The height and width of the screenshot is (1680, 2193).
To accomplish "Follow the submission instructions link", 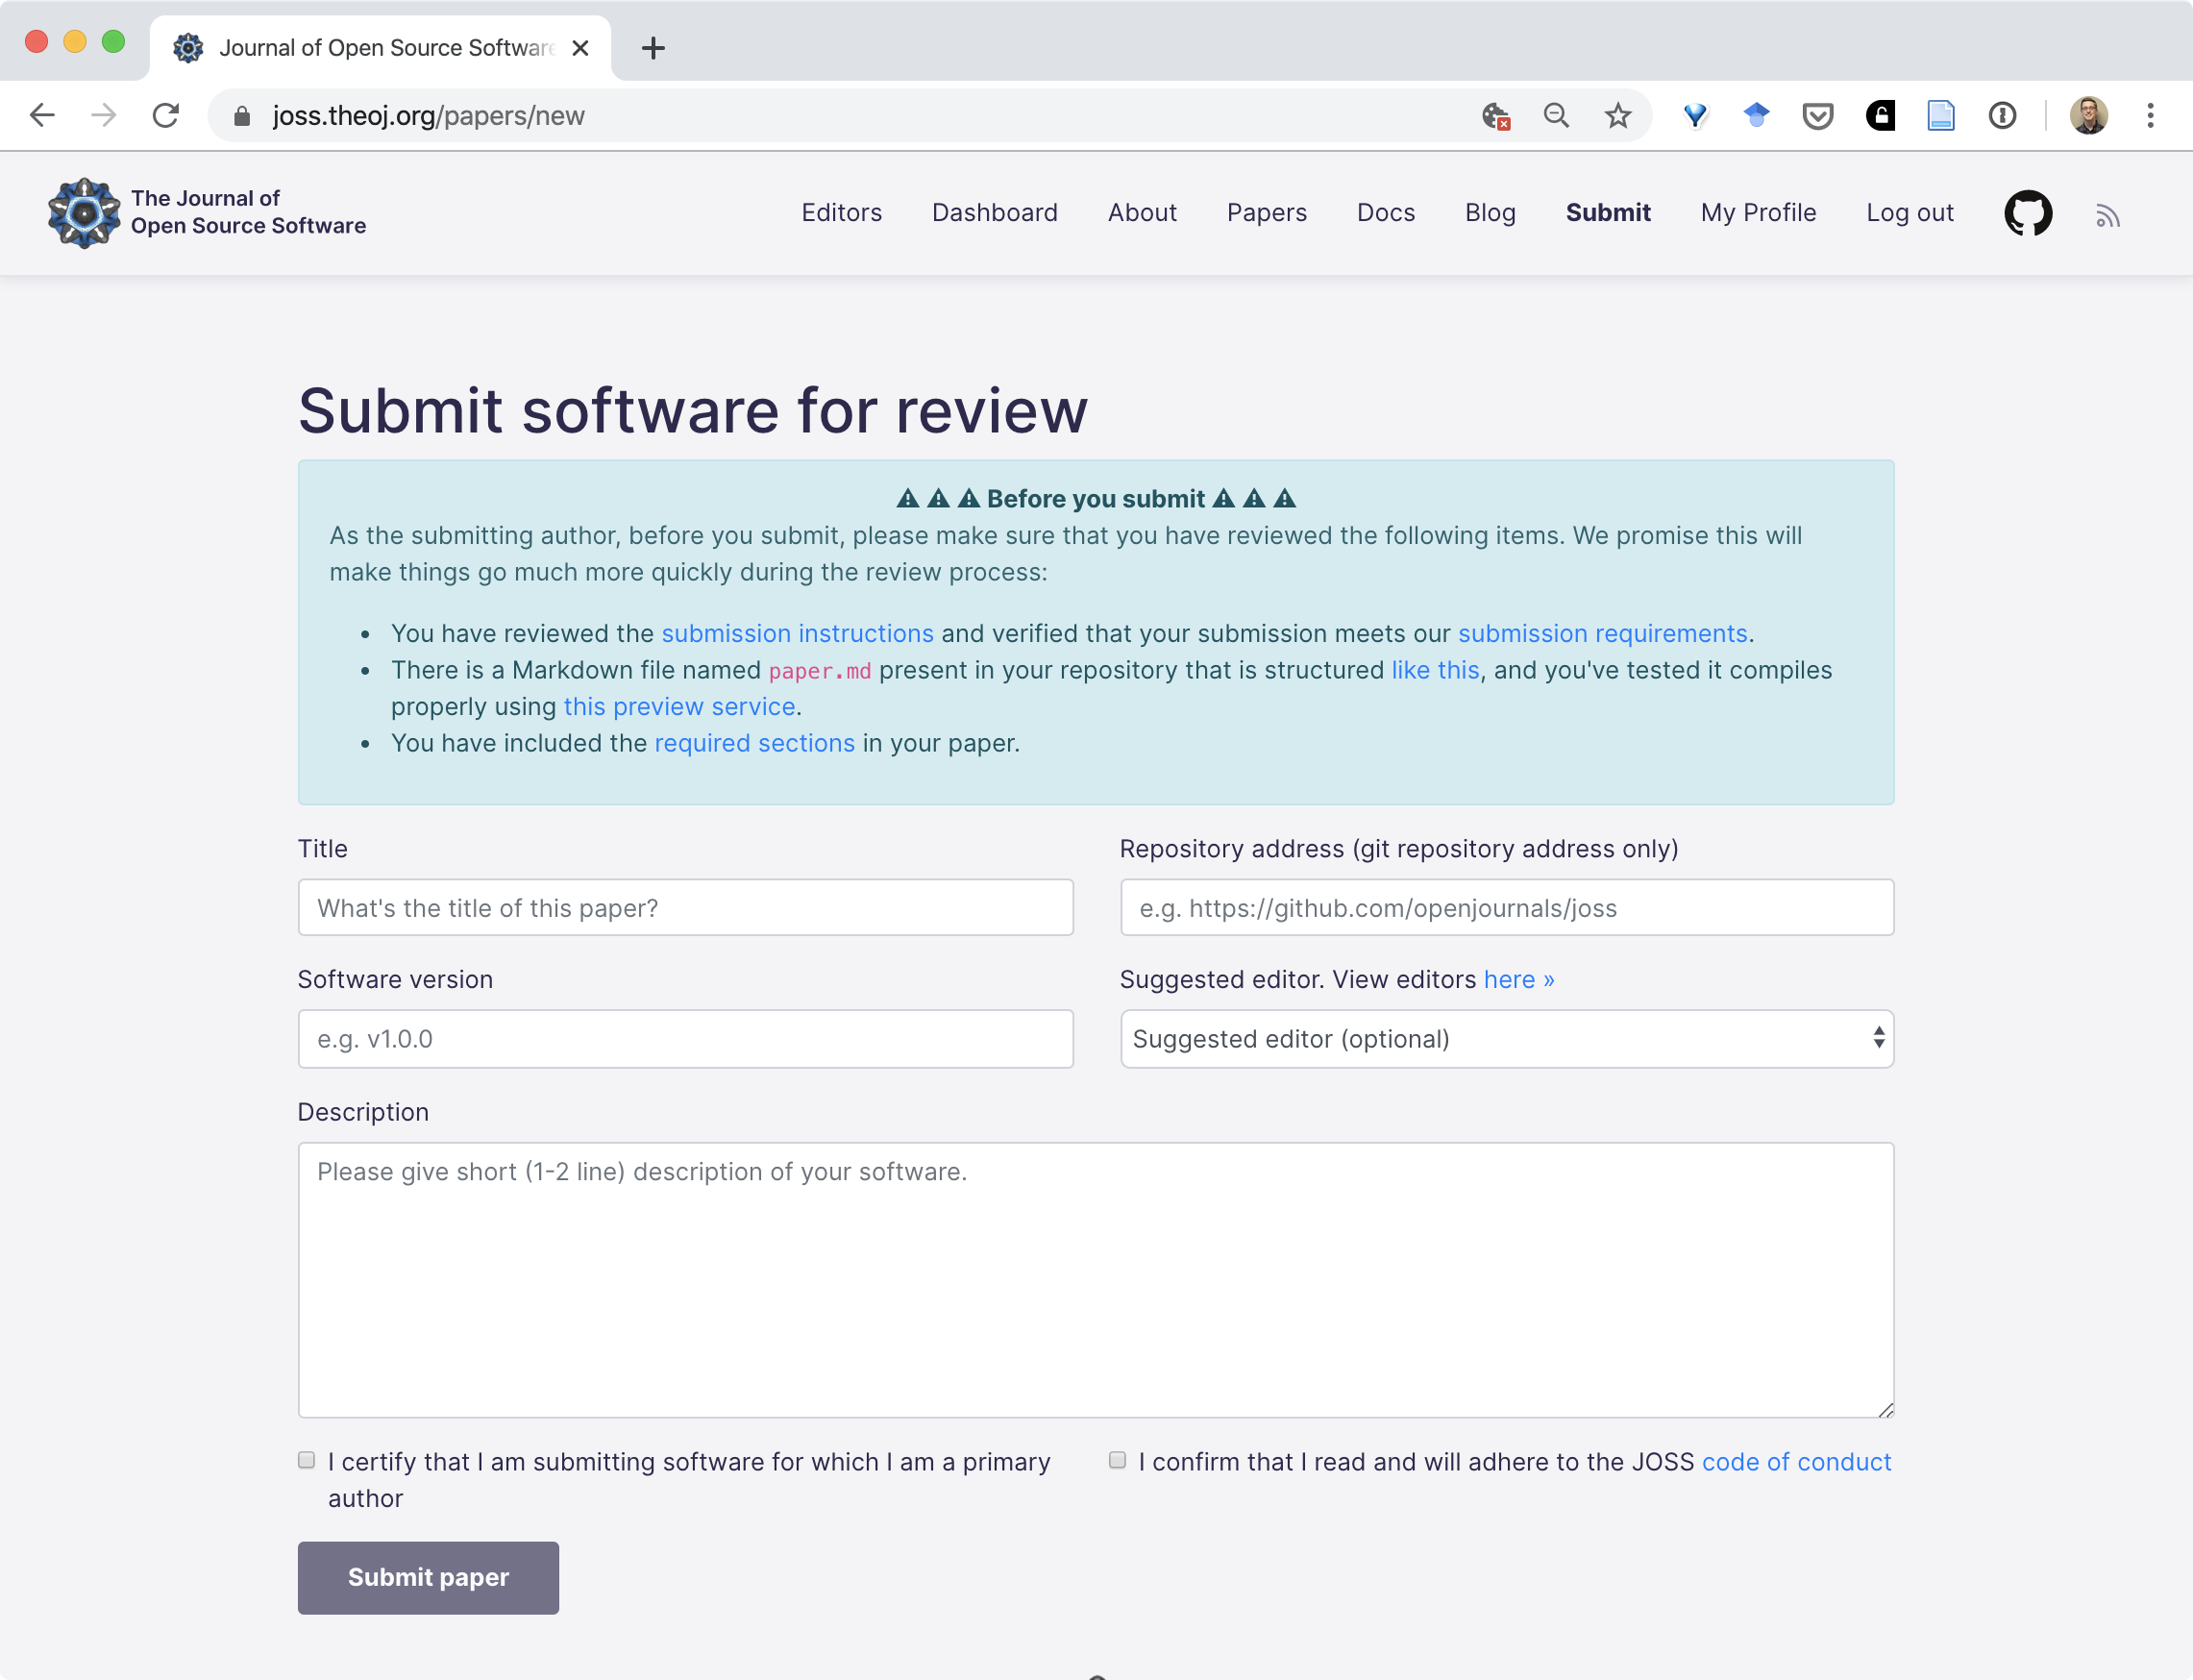I will (797, 634).
